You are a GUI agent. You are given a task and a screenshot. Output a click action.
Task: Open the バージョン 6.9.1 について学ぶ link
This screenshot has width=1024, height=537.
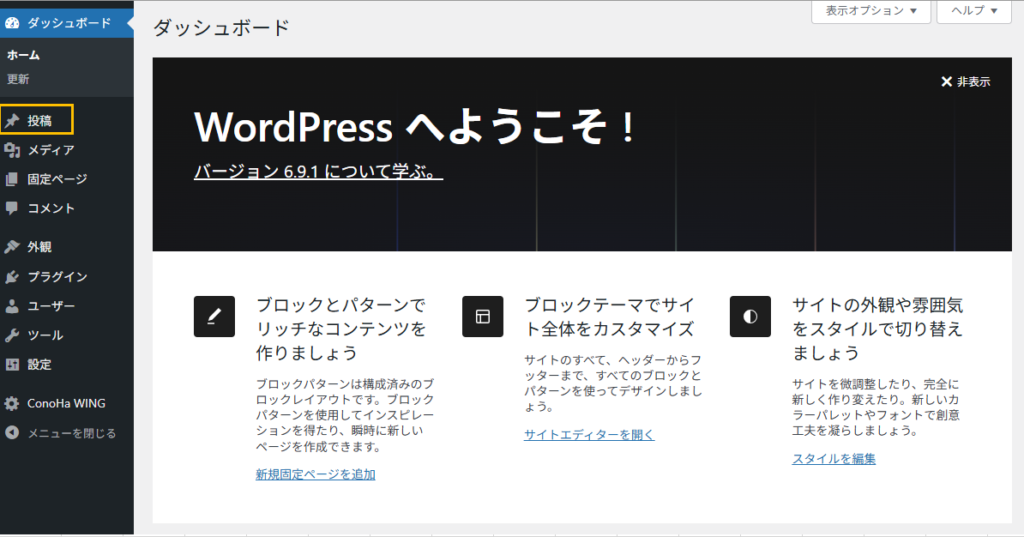click(318, 172)
